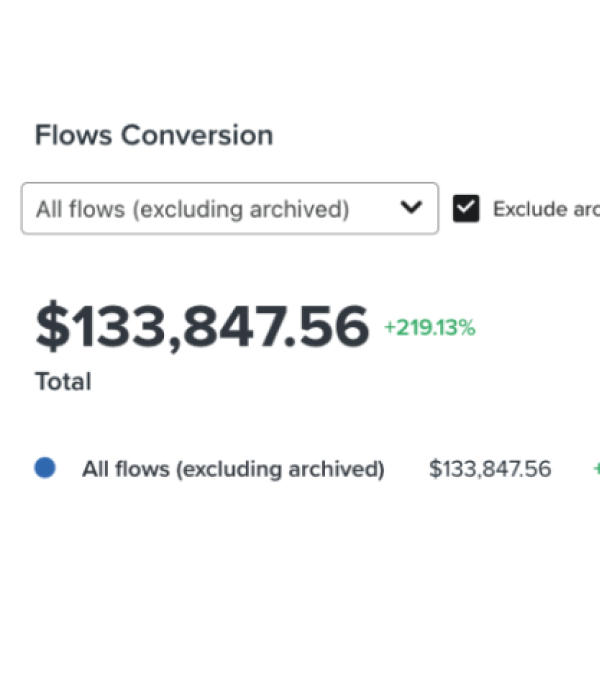Select the Flows Conversion heading

click(x=154, y=136)
